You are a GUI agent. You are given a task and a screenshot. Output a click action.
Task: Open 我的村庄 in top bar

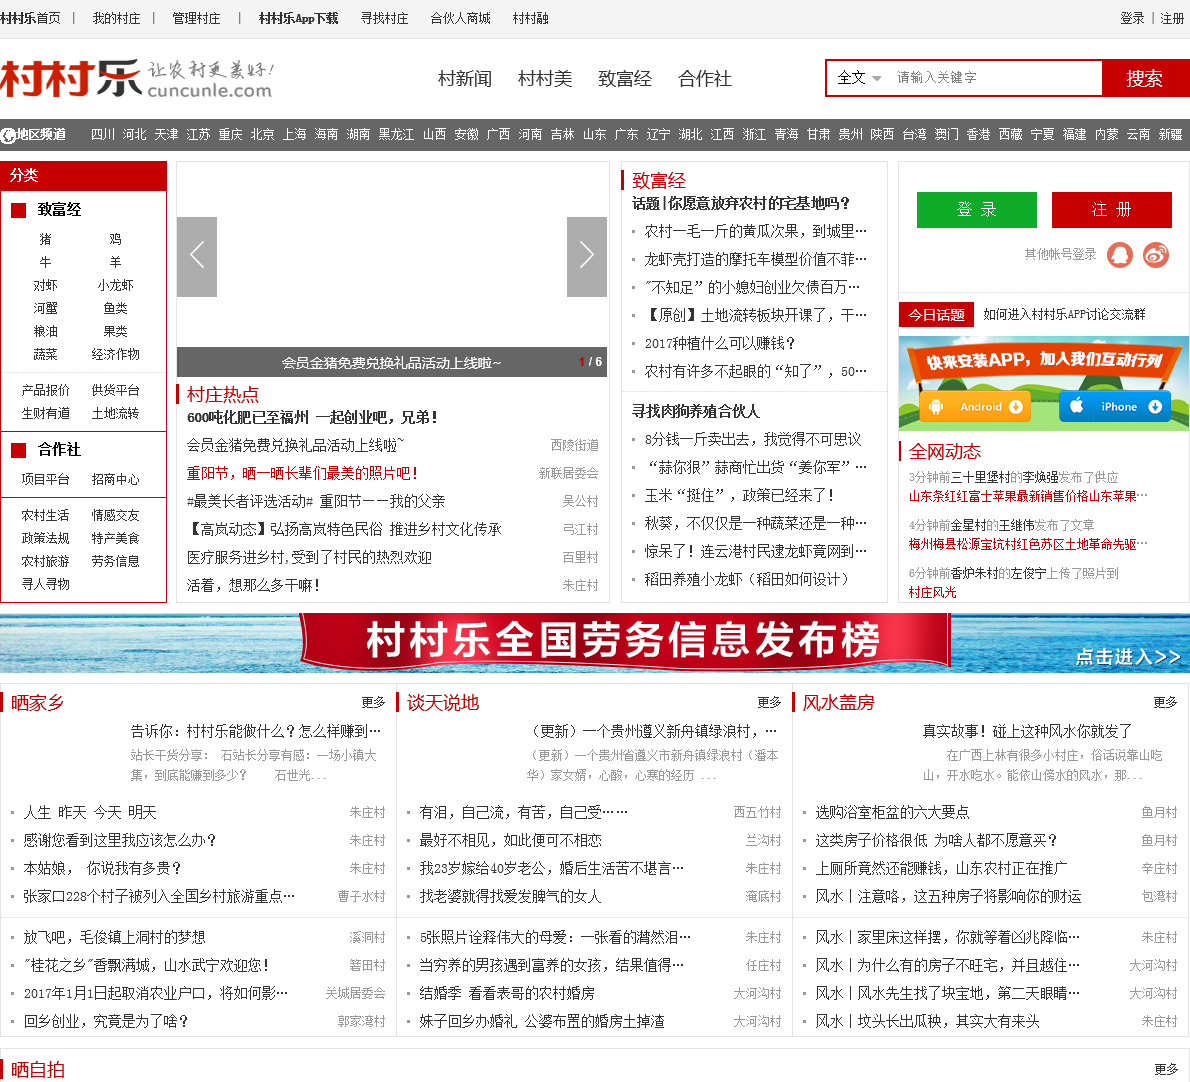(116, 18)
